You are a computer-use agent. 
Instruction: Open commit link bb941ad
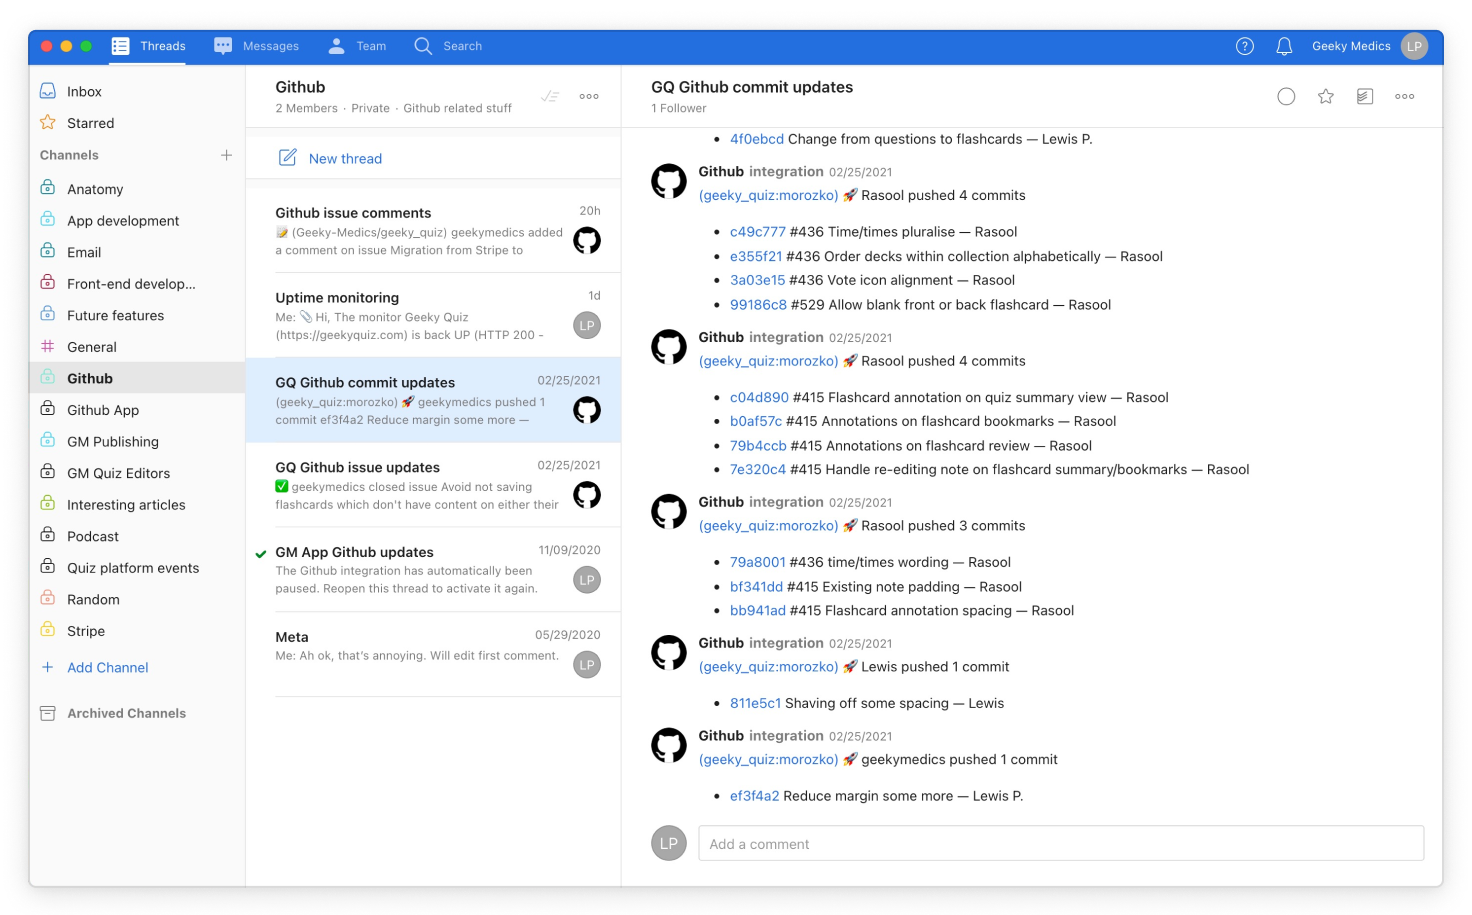[758, 610]
